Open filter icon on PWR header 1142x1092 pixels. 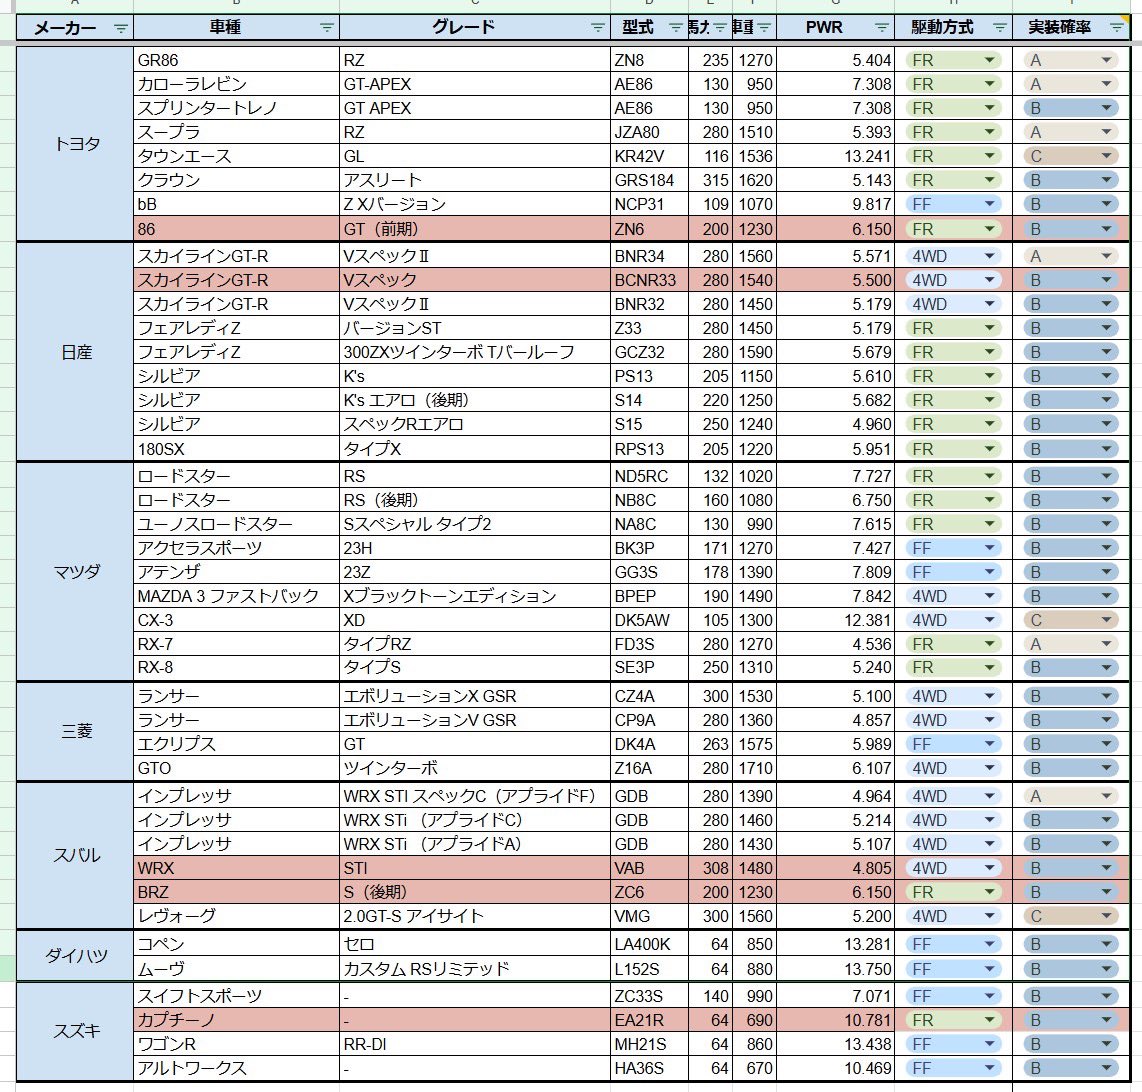(x=882, y=28)
